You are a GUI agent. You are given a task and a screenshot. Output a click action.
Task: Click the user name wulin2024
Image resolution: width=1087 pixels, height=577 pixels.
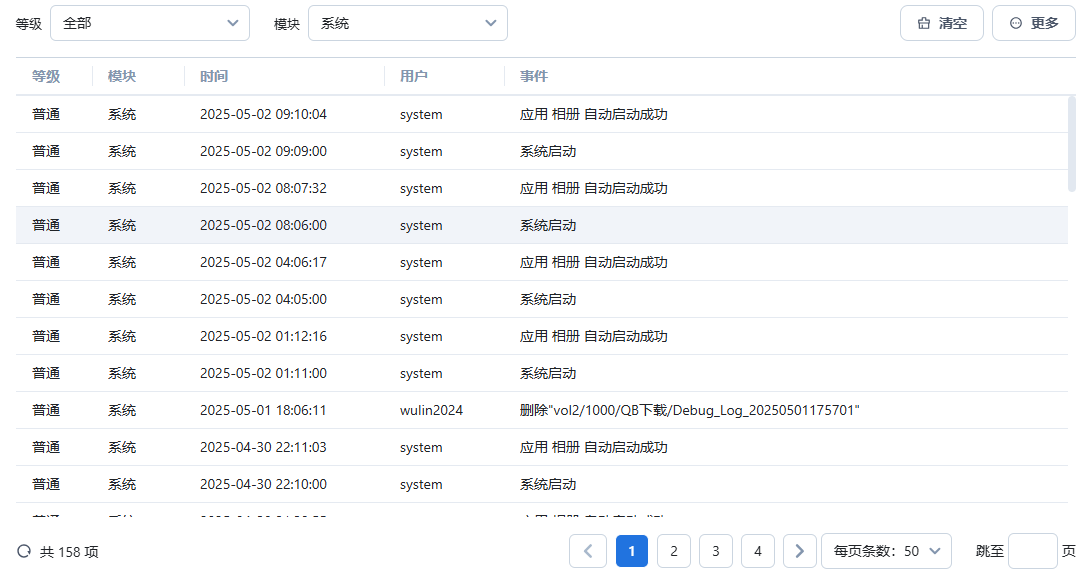click(x=431, y=411)
